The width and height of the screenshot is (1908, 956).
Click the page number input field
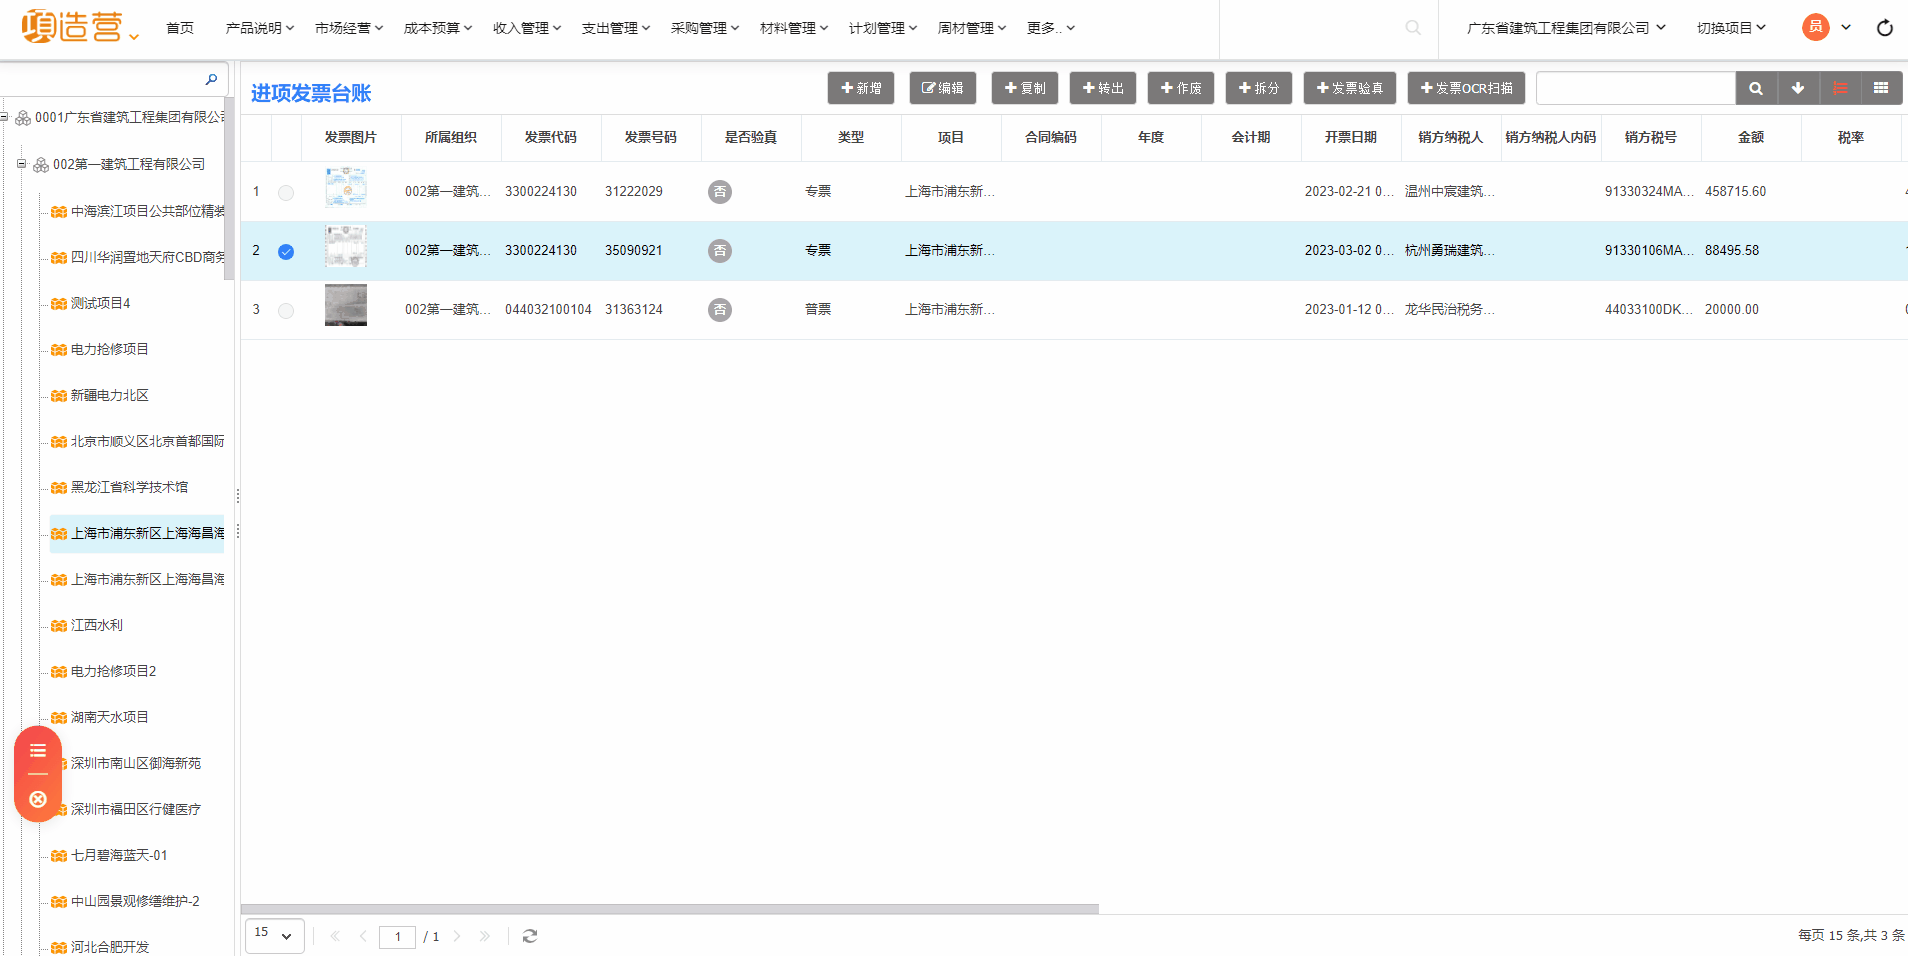click(x=397, y=937)
